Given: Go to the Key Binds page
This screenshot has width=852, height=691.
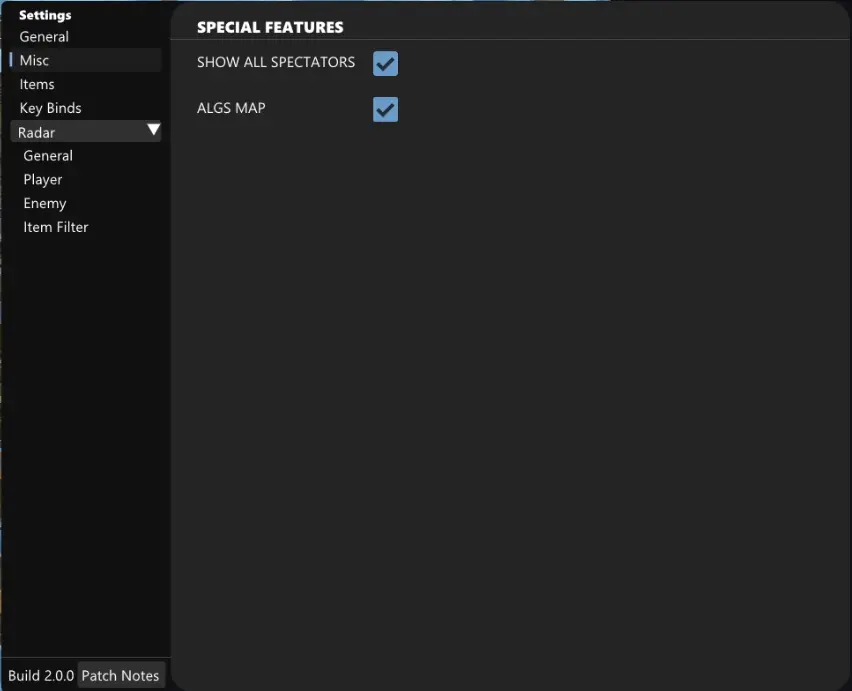Looking at the screenshot, I should [50, 108].
